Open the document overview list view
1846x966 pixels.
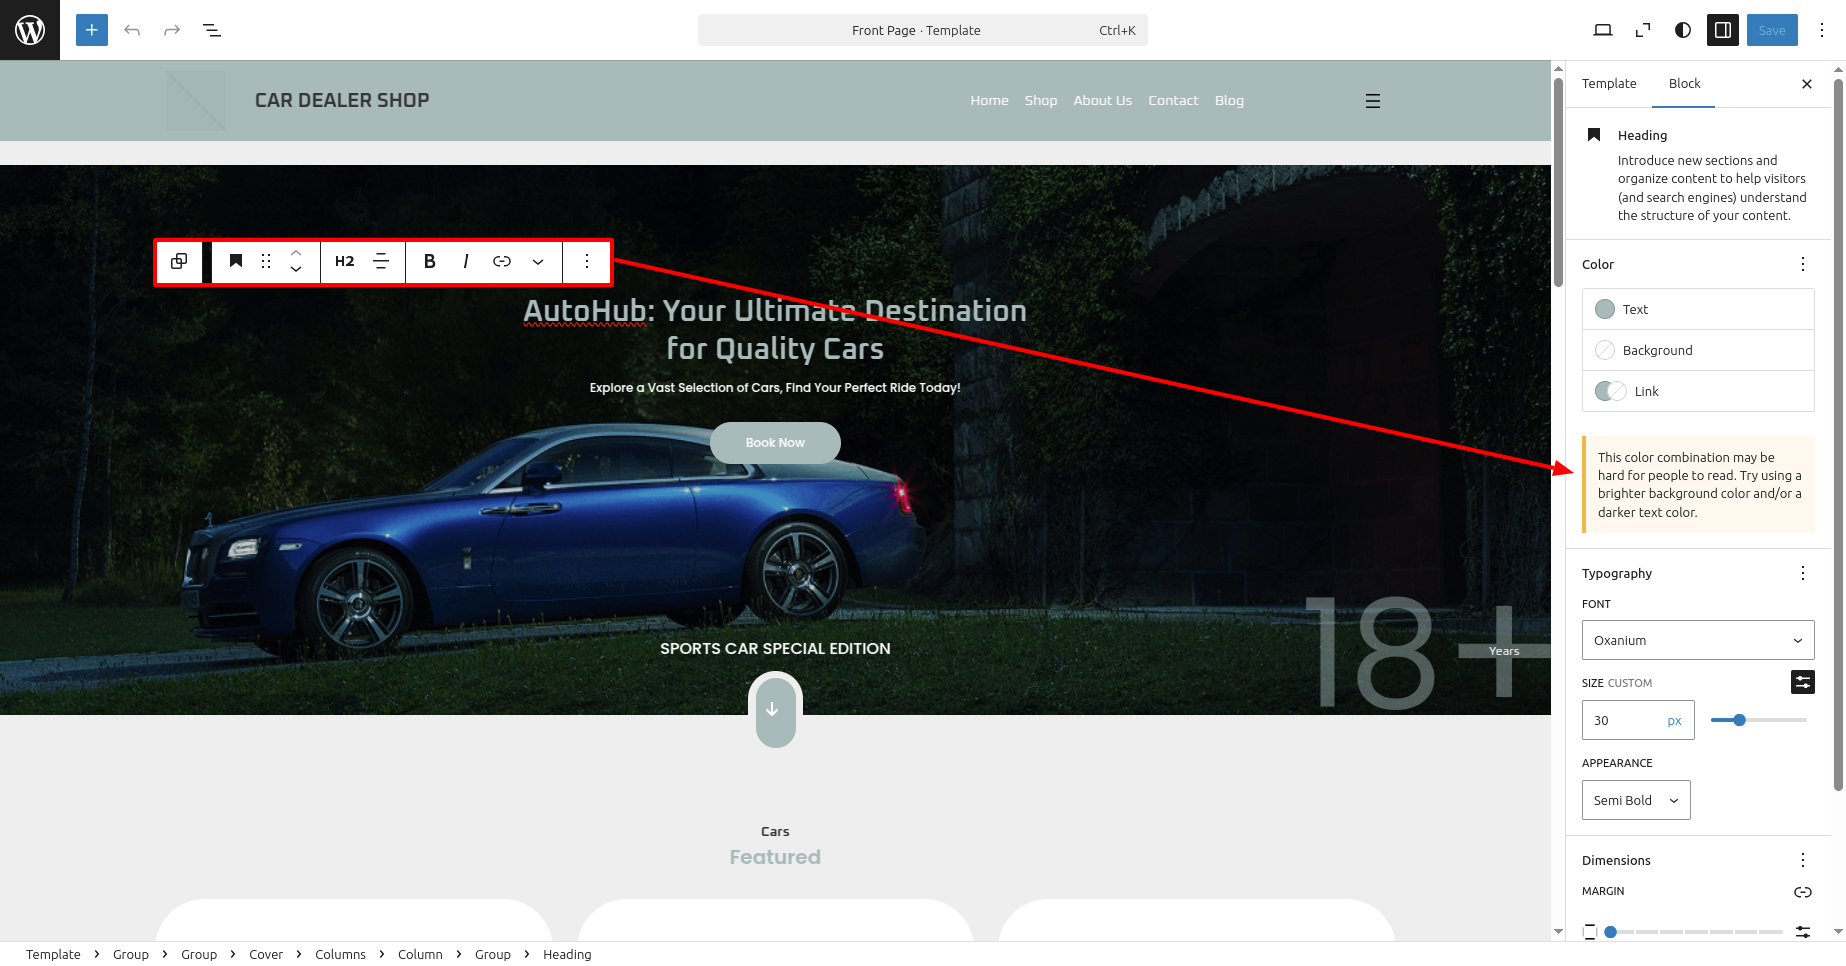212,30
